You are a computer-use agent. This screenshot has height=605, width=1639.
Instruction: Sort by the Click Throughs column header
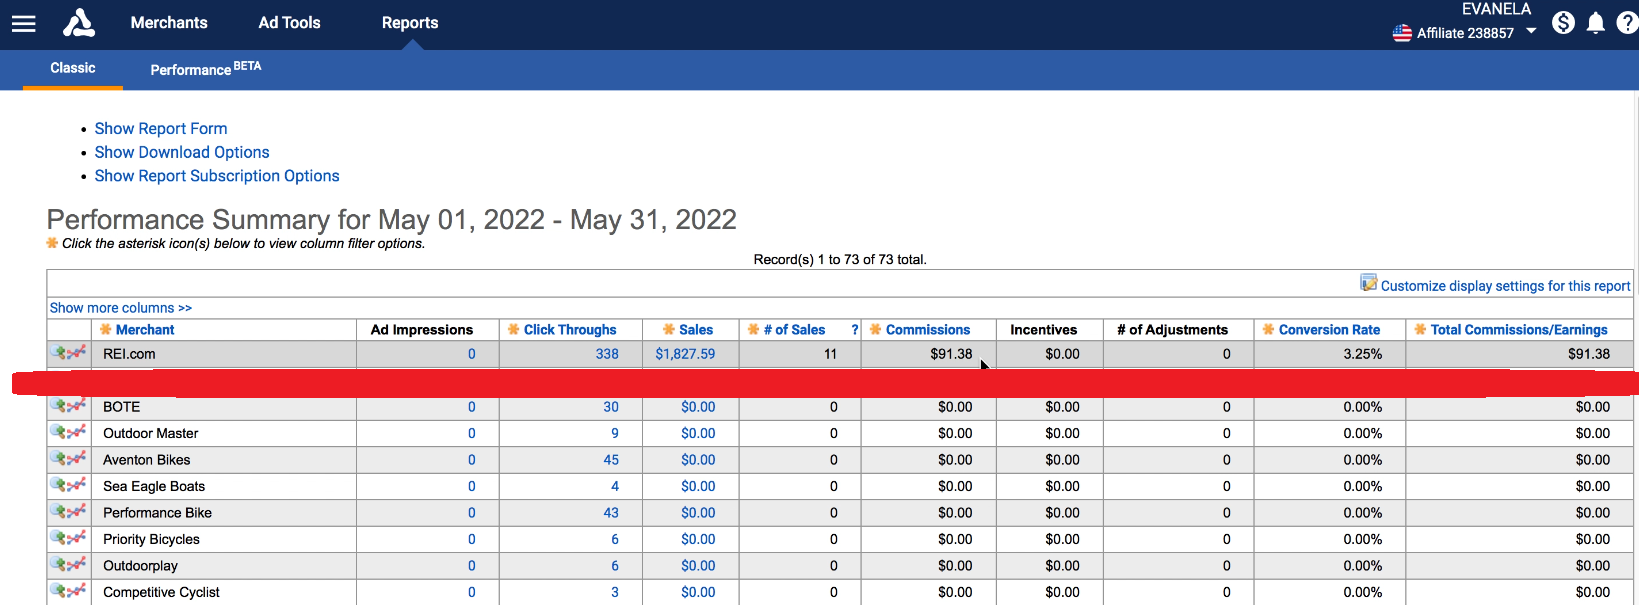click(x=570, y=329)
